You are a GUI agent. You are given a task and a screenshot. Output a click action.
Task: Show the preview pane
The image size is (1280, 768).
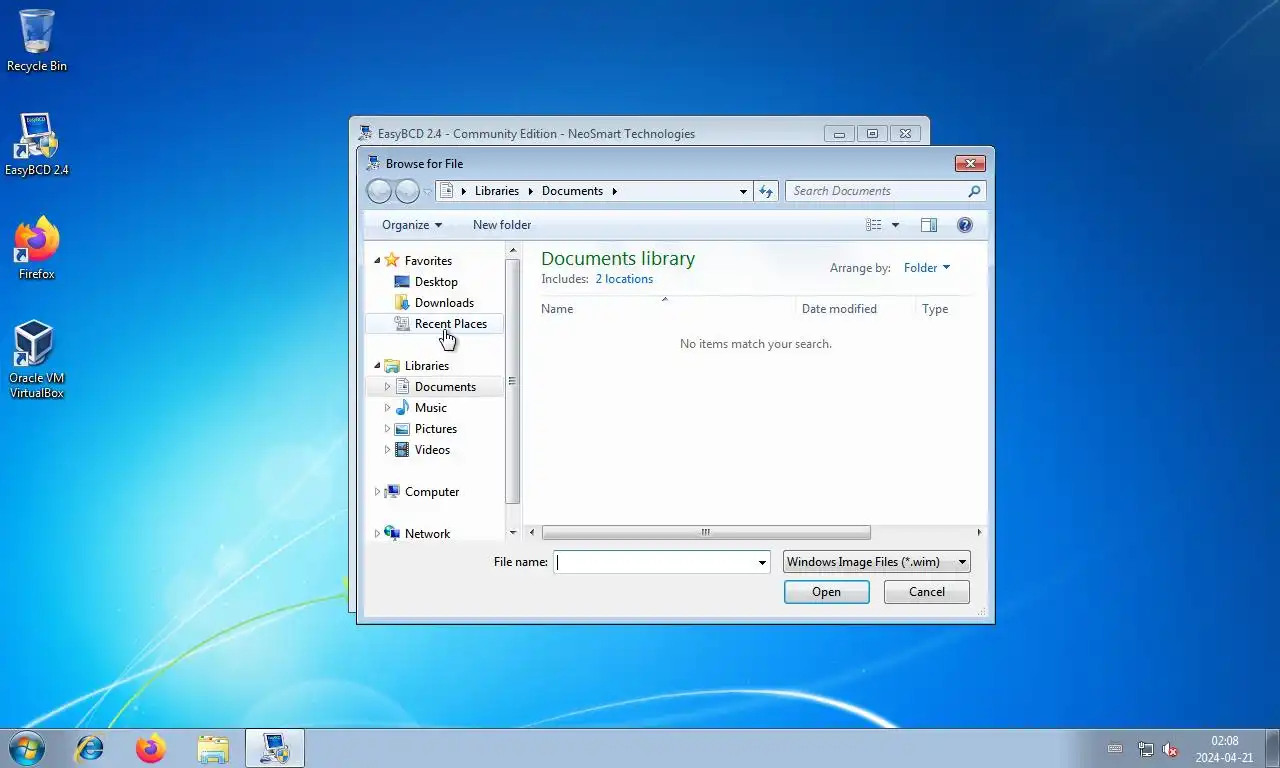[928, 225]
